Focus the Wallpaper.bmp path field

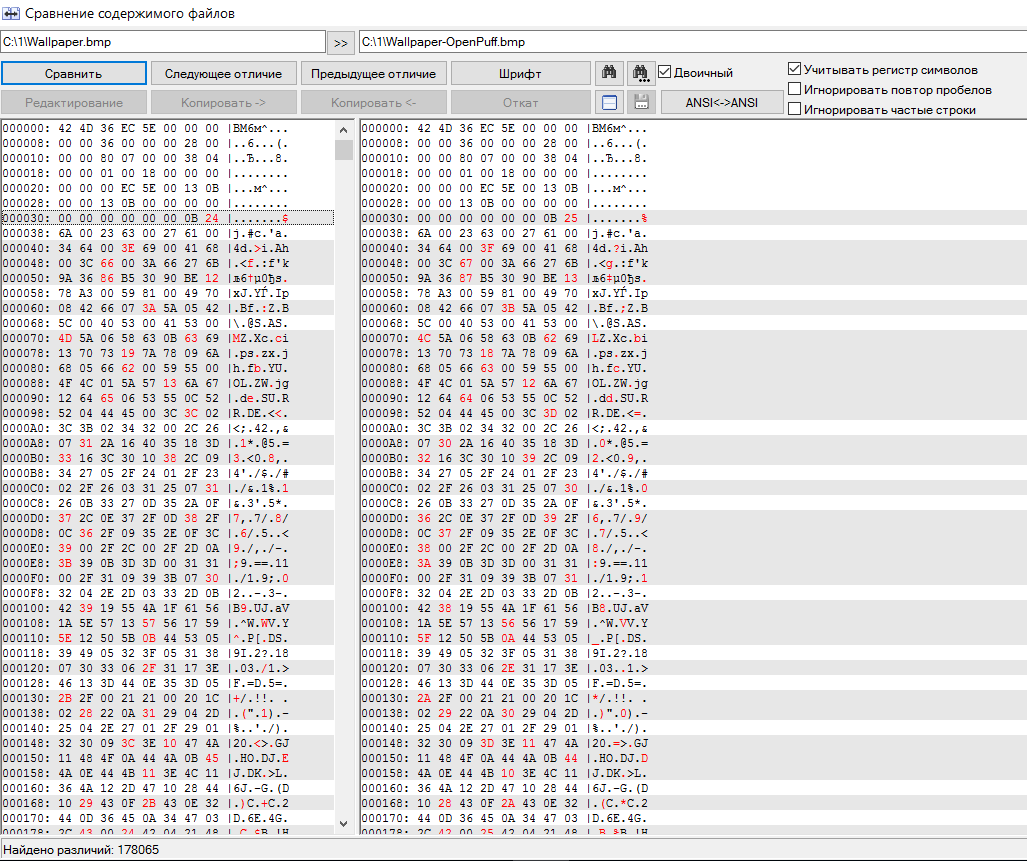163,42
